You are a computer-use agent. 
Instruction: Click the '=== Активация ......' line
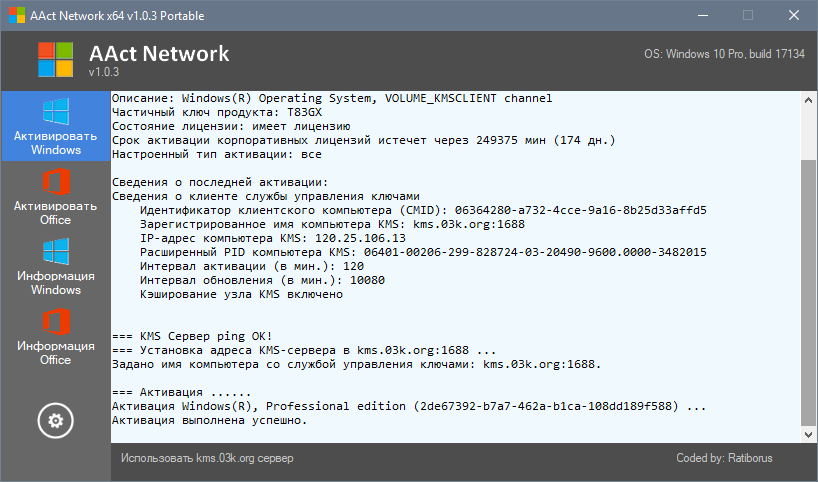pos(182,392)
